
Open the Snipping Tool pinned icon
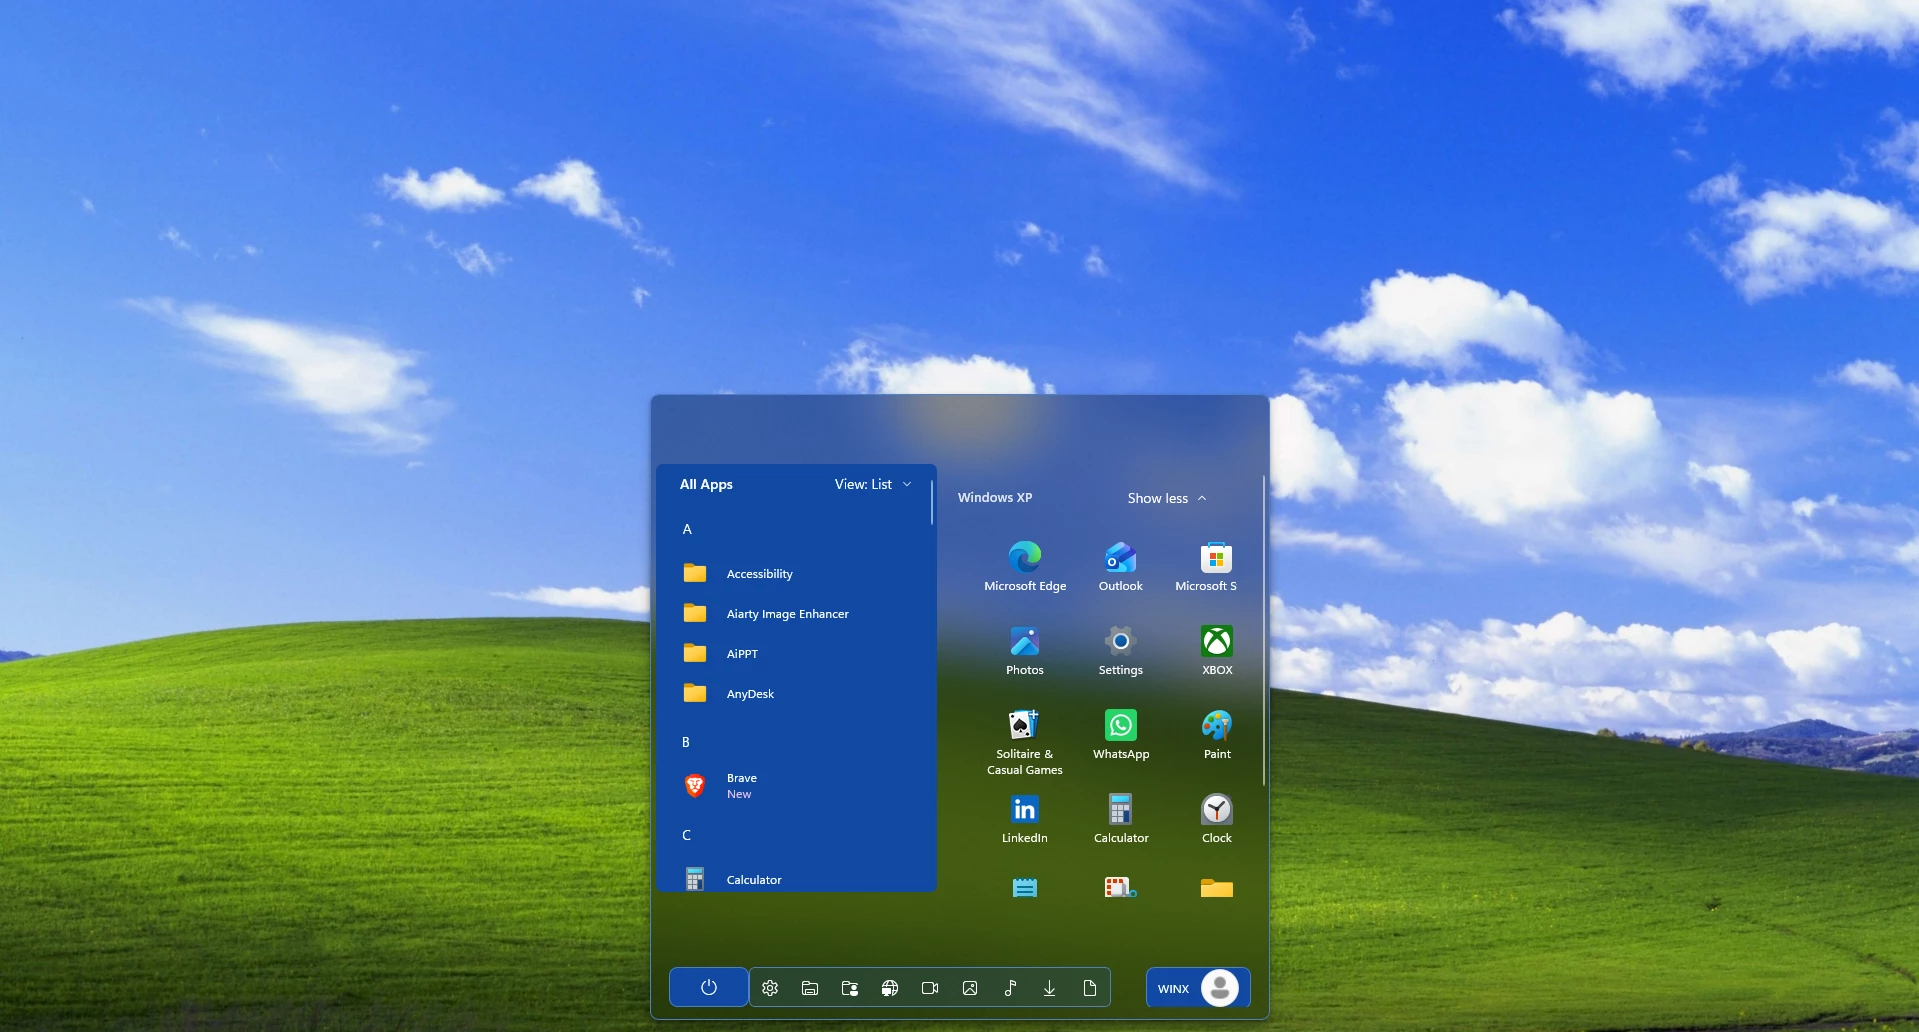click(1121, 887)
